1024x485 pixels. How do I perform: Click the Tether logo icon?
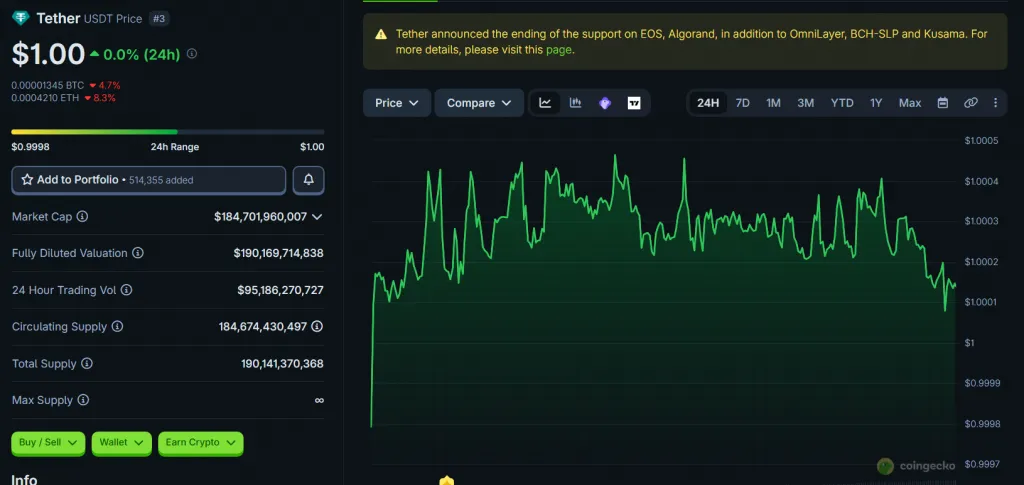(x=21, y=18)
